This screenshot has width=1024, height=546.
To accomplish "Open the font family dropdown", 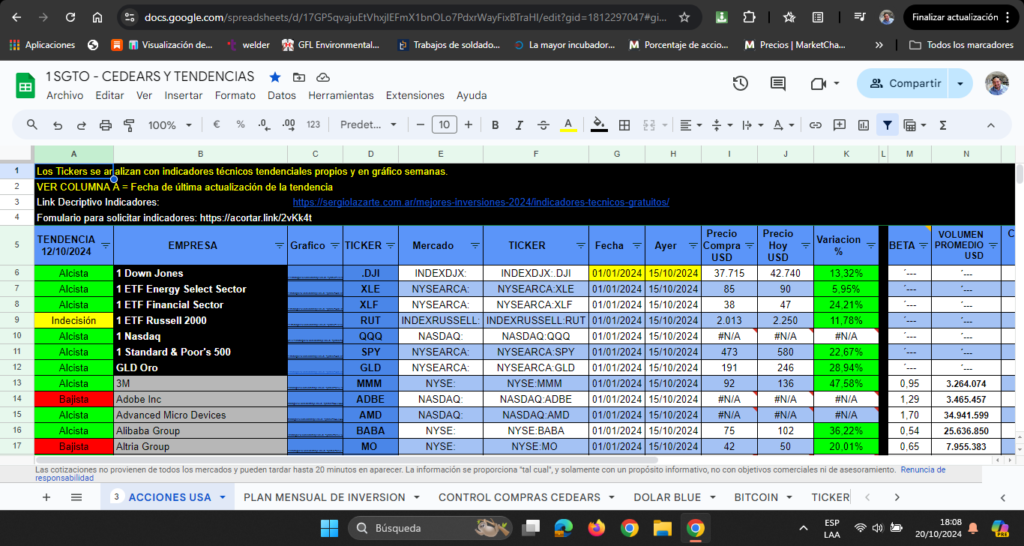I will [366, 125].
